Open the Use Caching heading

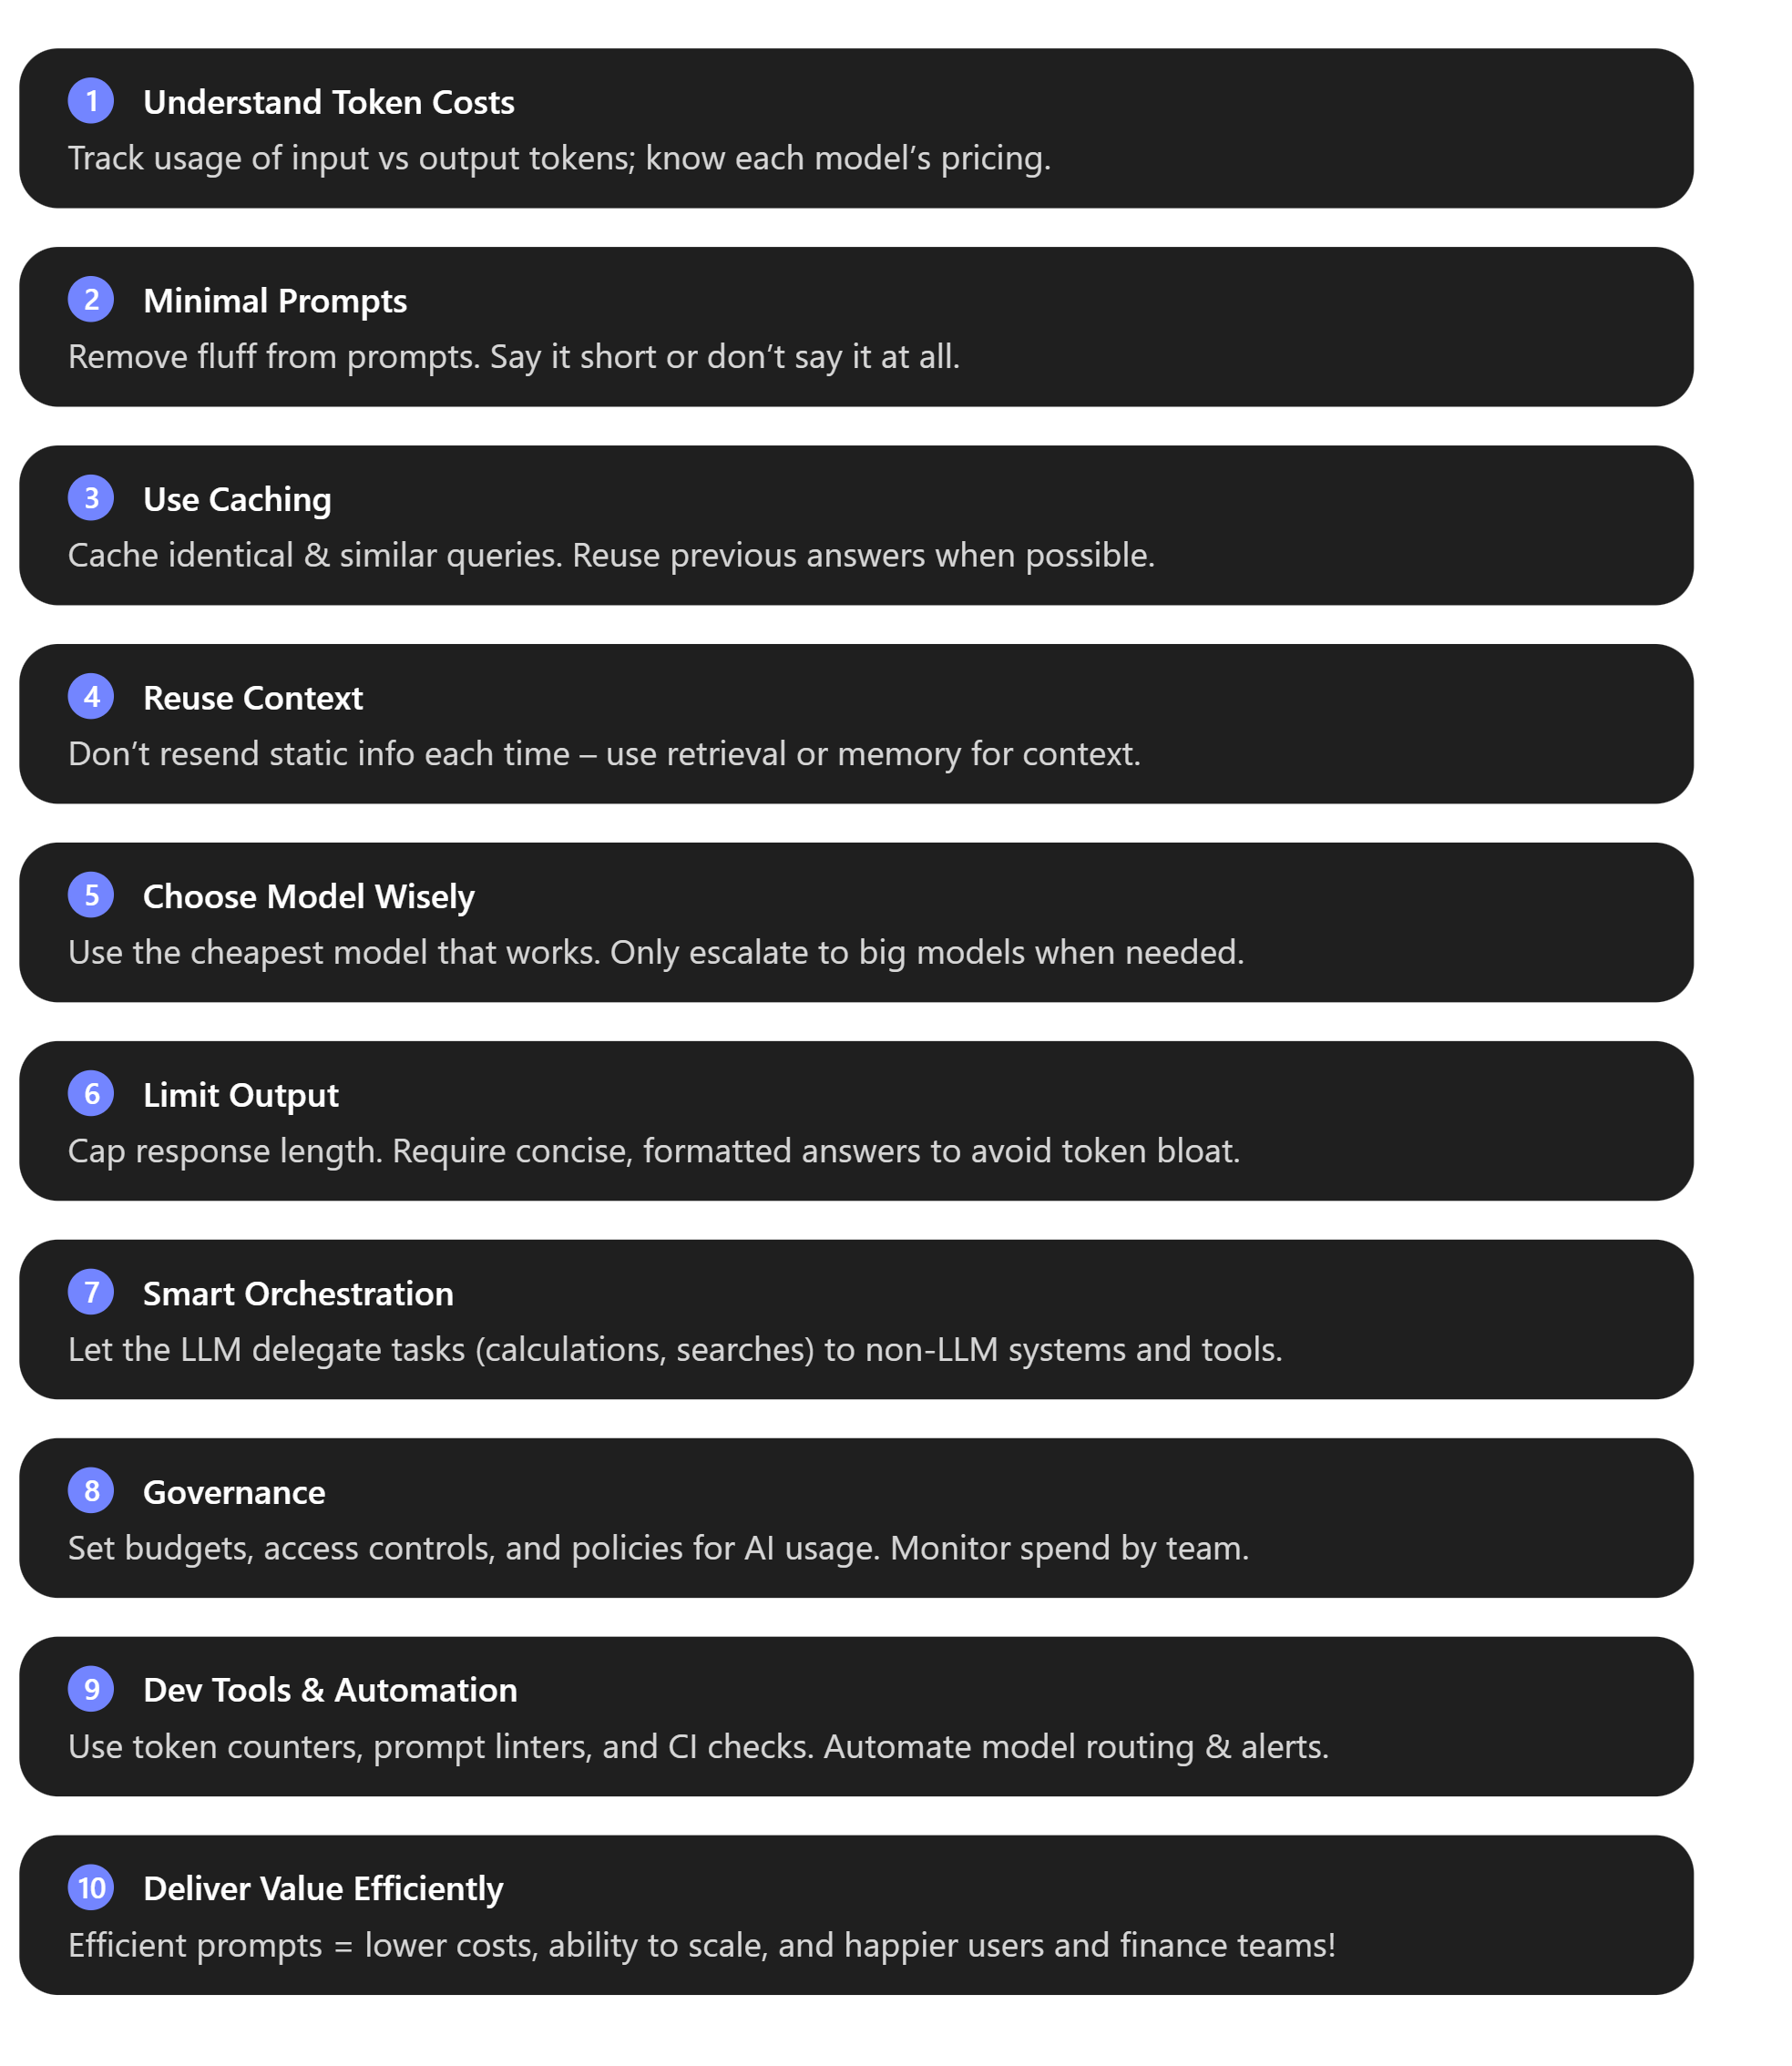click(x=237, y=499)
